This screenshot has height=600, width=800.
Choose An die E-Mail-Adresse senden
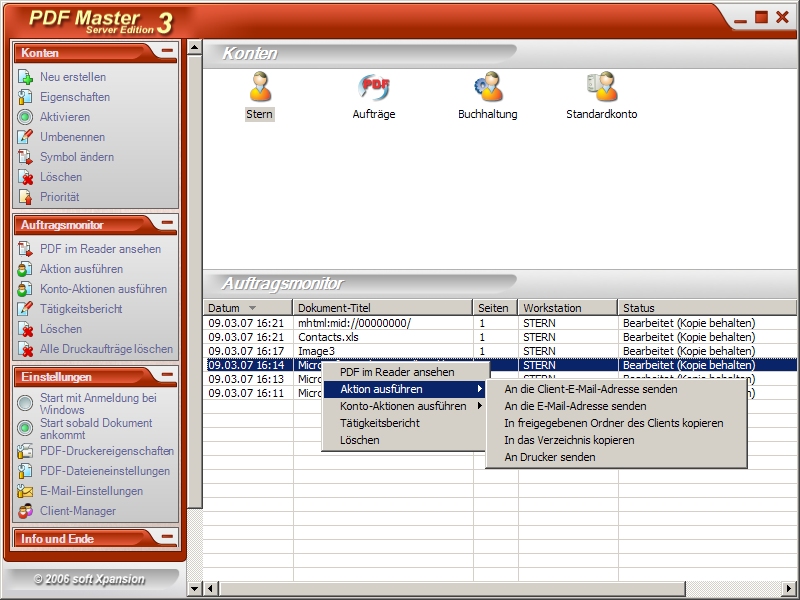tap(616, 406)
